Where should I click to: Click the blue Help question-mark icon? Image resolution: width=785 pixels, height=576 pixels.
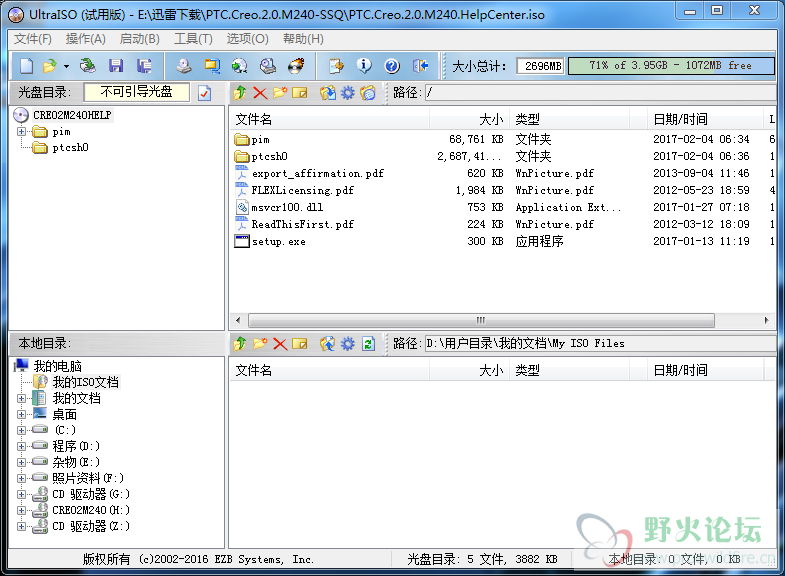392,66
